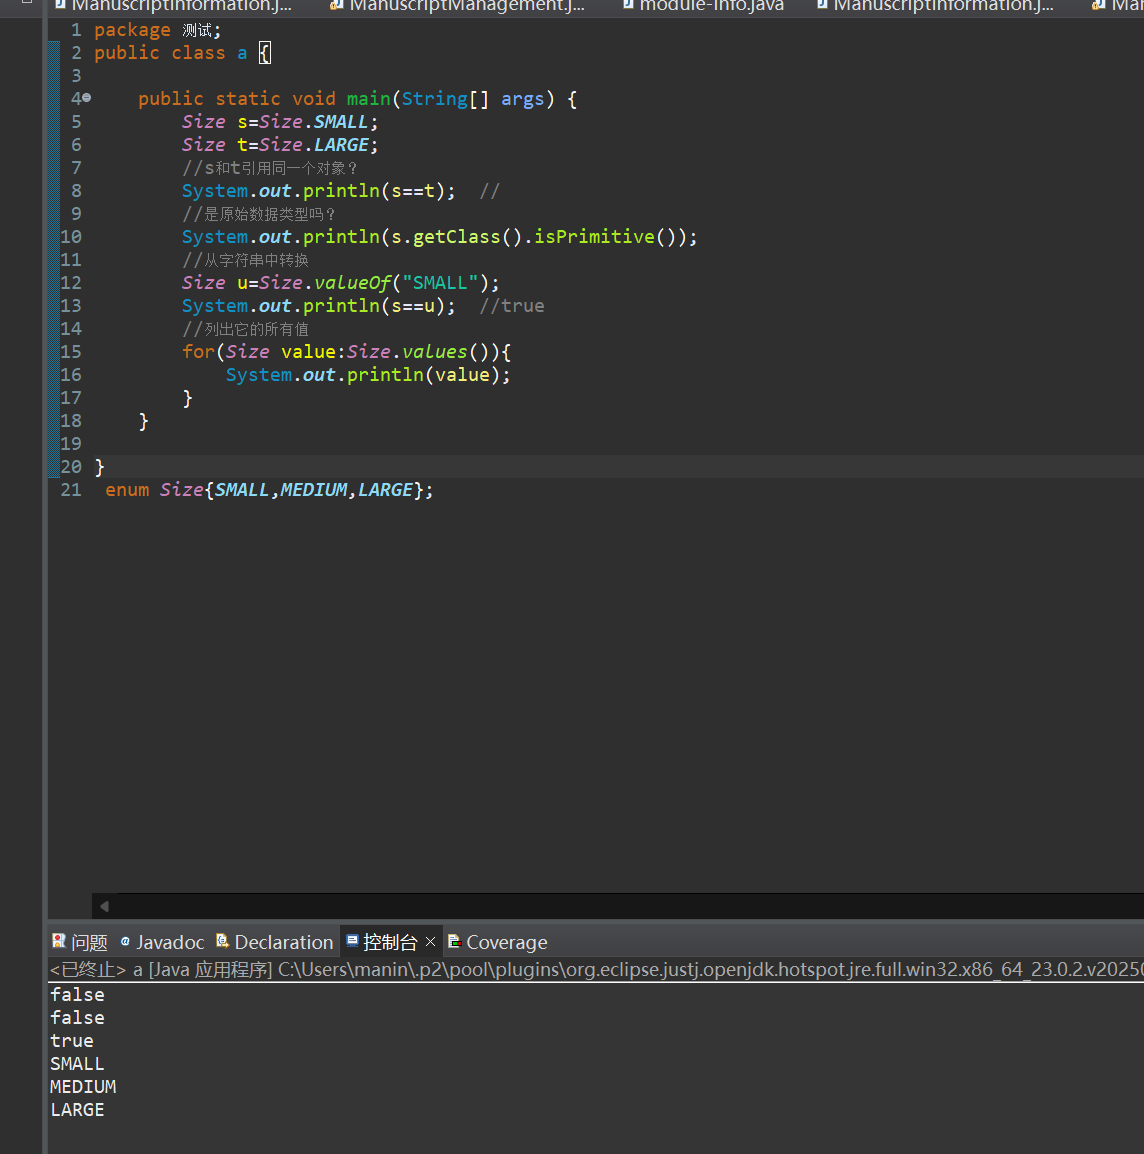Click the Declaration view icon
Image resolution: width=1144 pixels, height=1154 pixels.
coord(222,941)
